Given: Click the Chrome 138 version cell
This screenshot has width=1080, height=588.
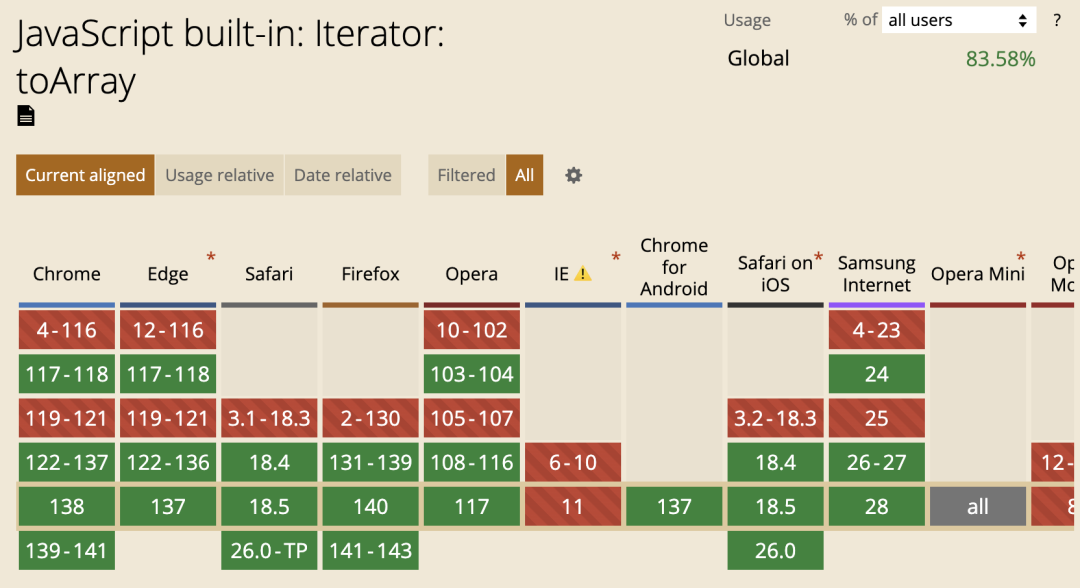Looking at the screenshot, I should pyautogui.click(x=67, y=507).
